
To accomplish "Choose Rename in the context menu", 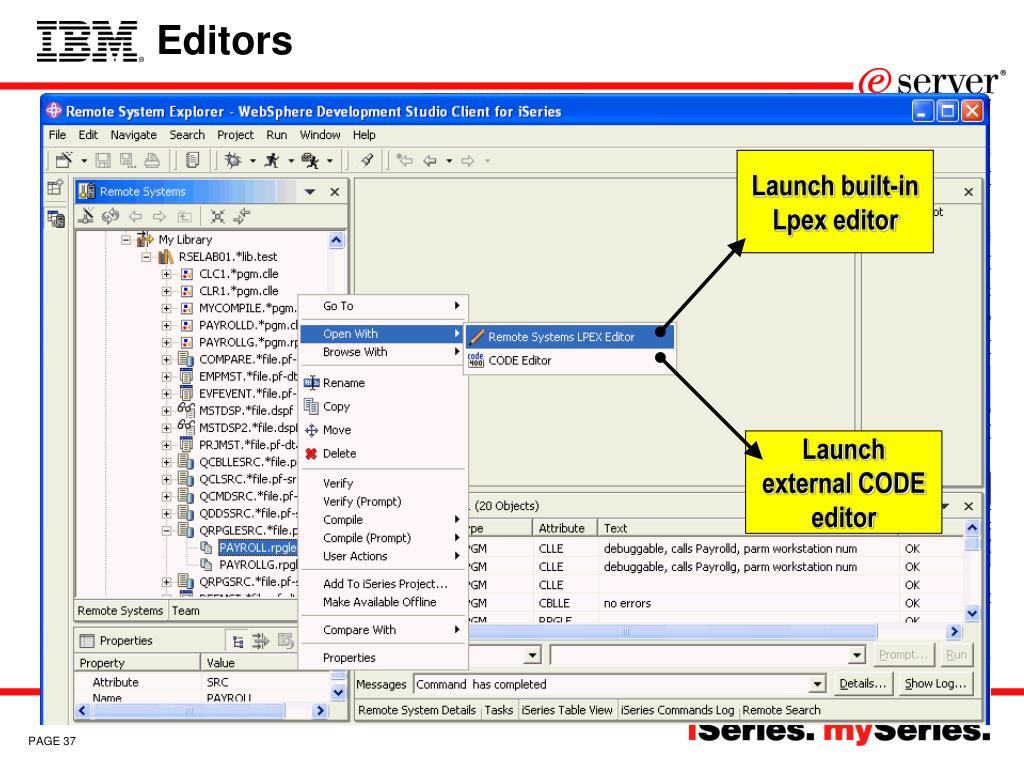I will pos(383,383).
